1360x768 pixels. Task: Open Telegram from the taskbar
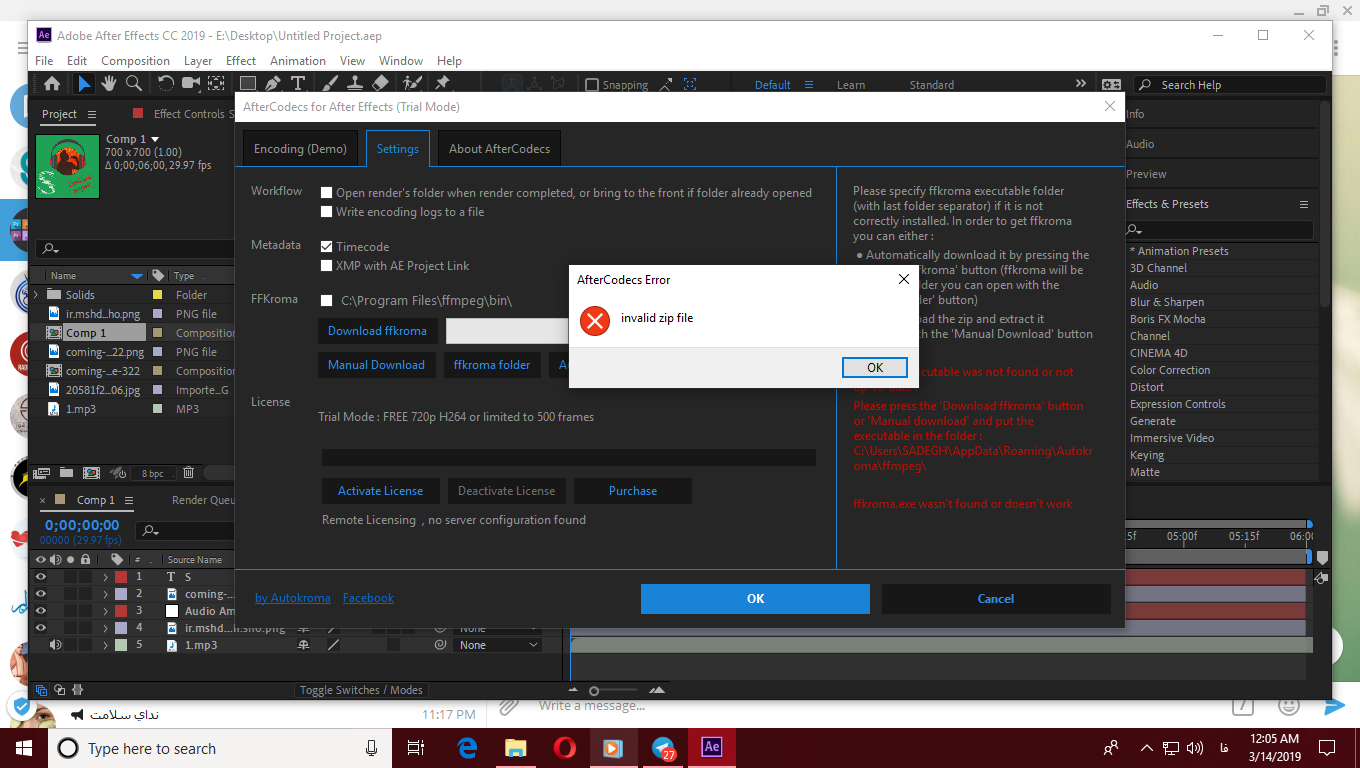click(663, 747)
